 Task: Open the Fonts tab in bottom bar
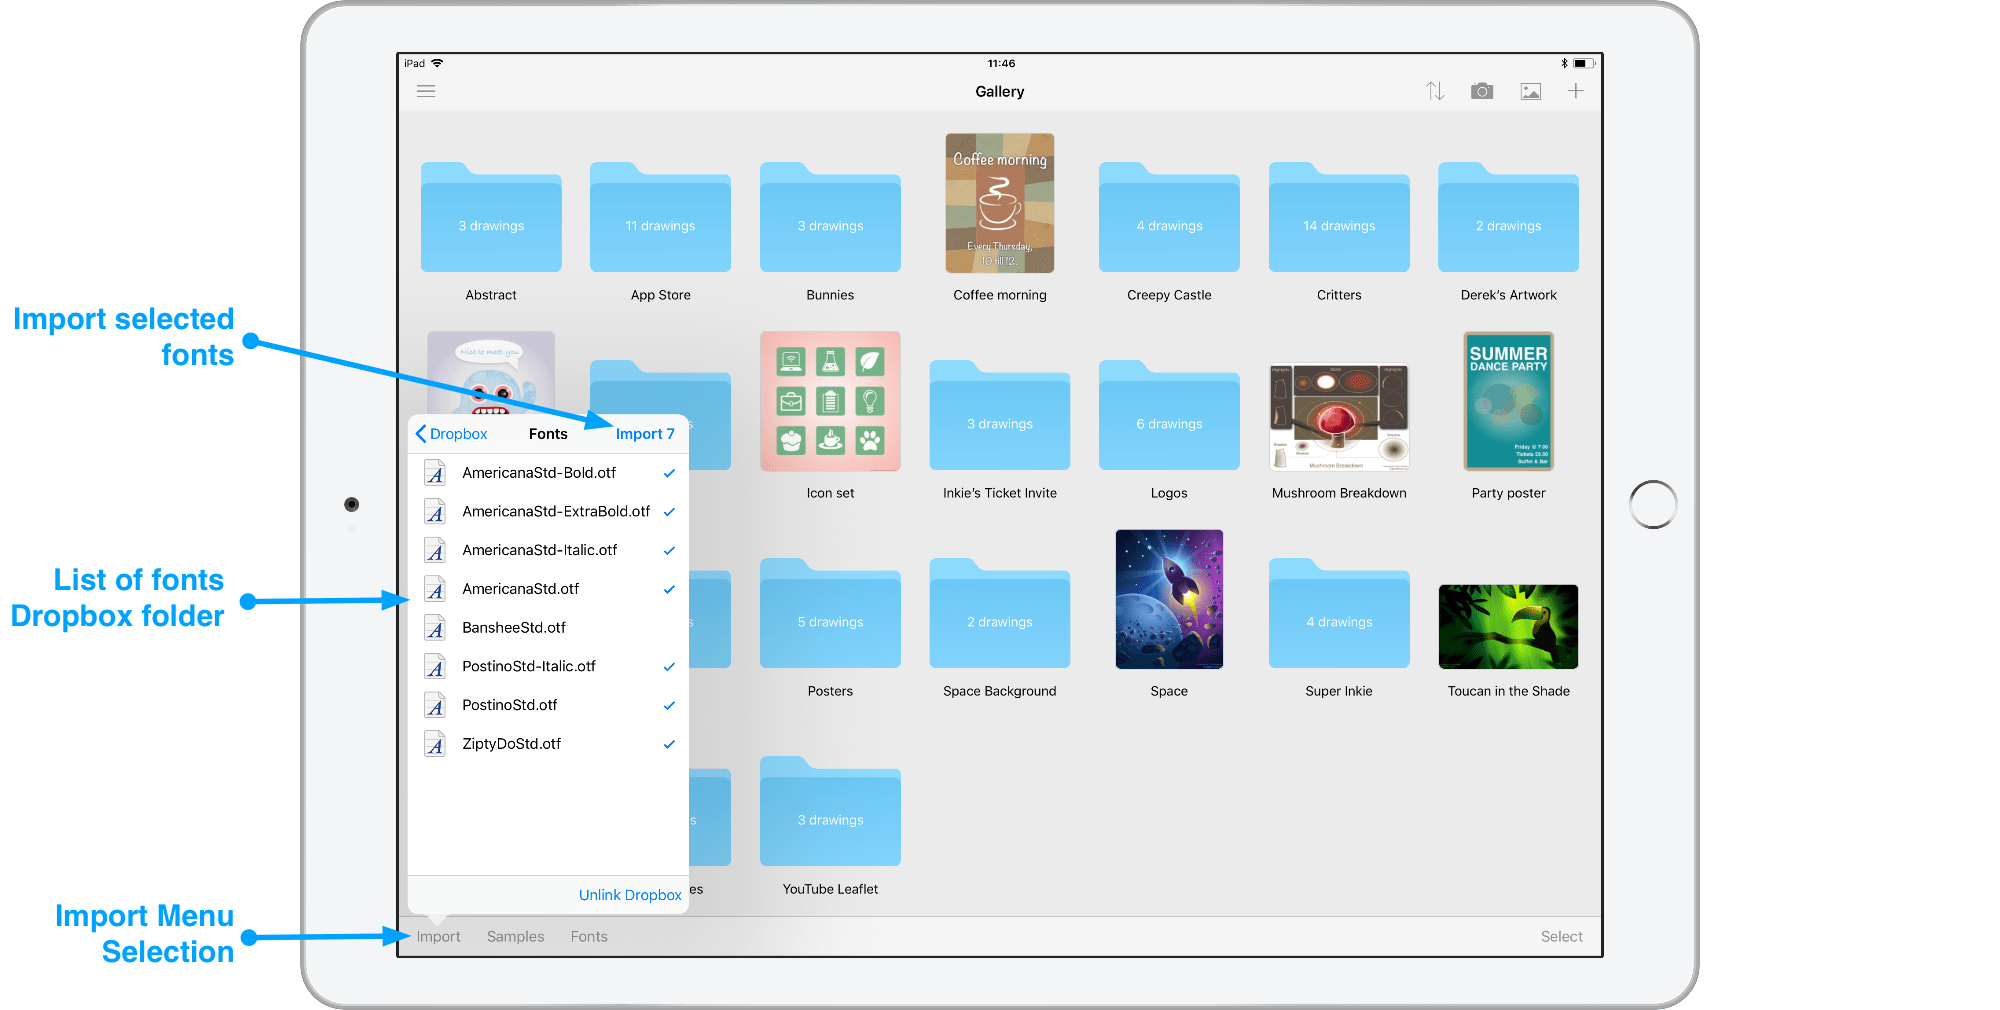pos(589,937)
